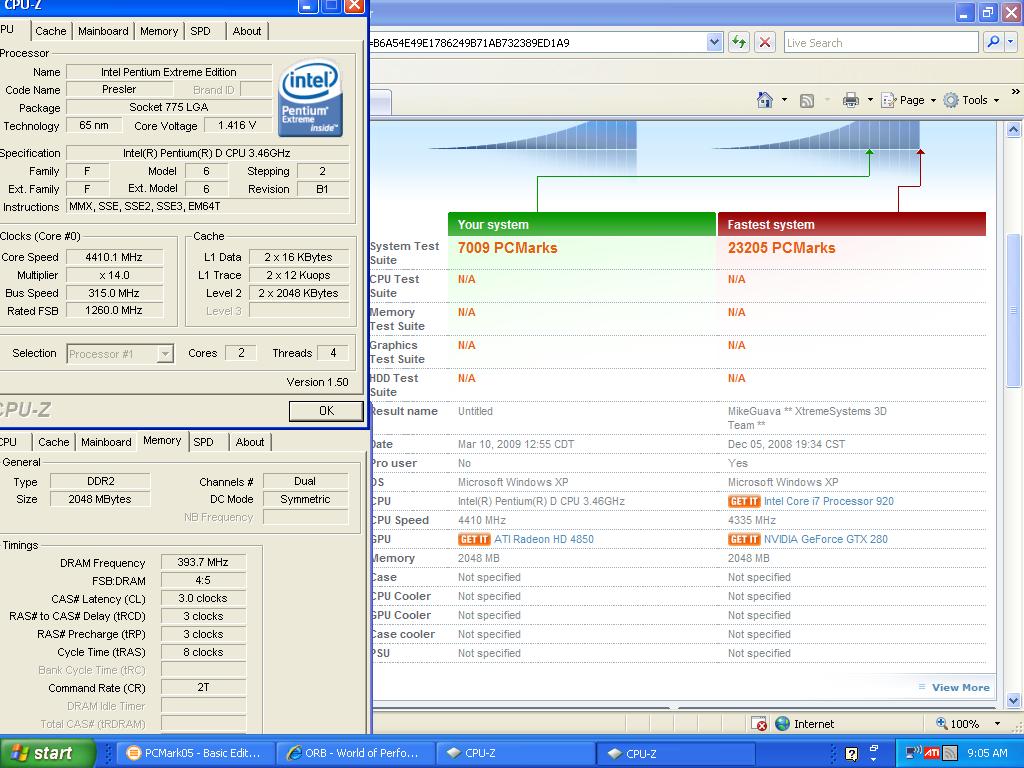Click the Internet zone globe icon
Image resolution: width=1024 pixels, height=768 pixels.
782,724
